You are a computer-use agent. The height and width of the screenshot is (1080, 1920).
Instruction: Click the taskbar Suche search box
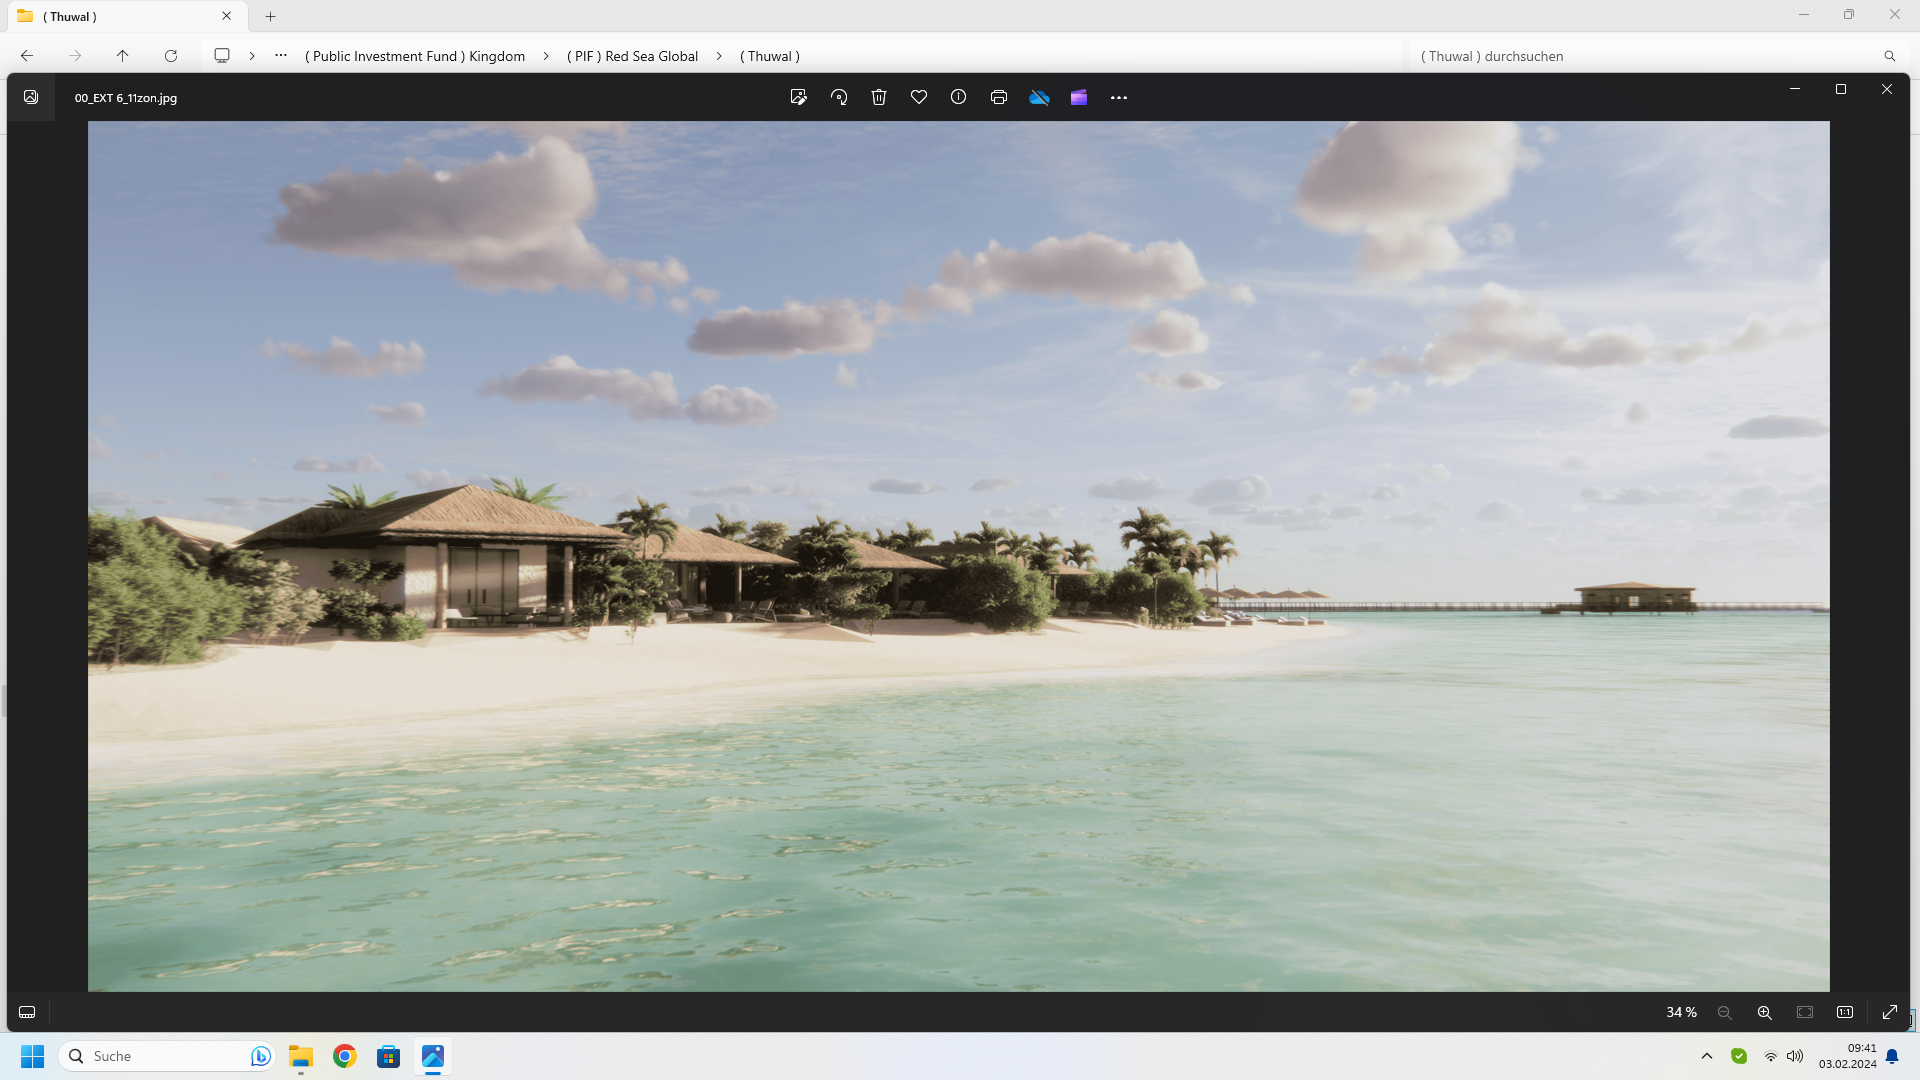pos(167,1056)
